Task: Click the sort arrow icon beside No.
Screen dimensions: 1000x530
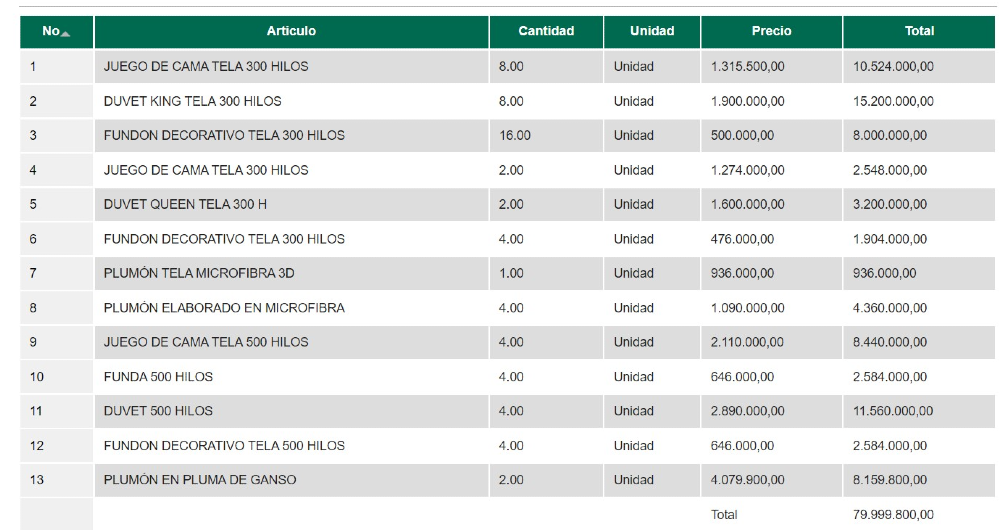Action: point(66,34)
